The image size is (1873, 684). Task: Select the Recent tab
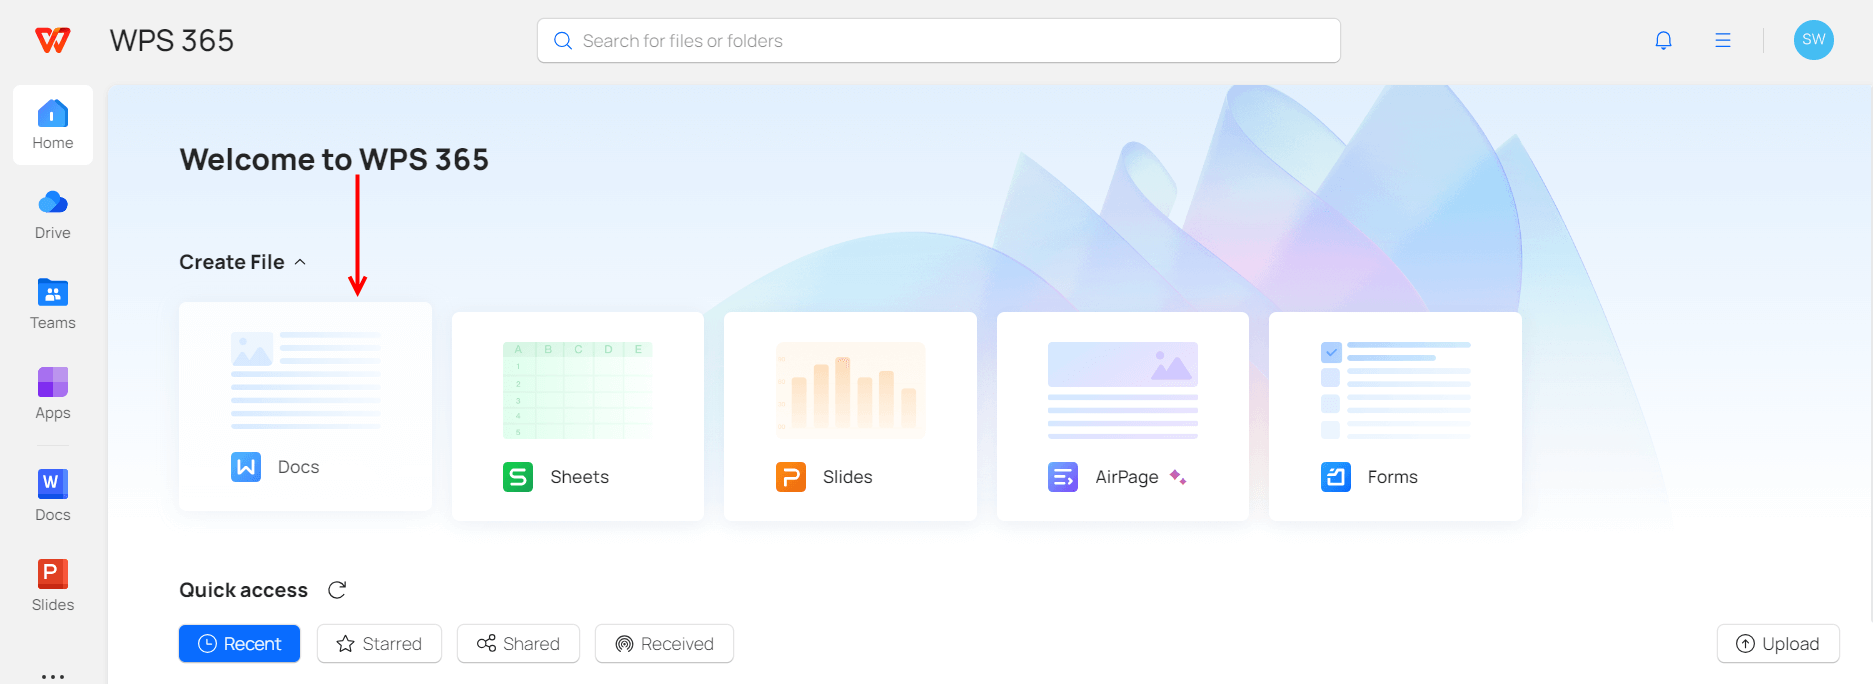click(x=239, y=644)
